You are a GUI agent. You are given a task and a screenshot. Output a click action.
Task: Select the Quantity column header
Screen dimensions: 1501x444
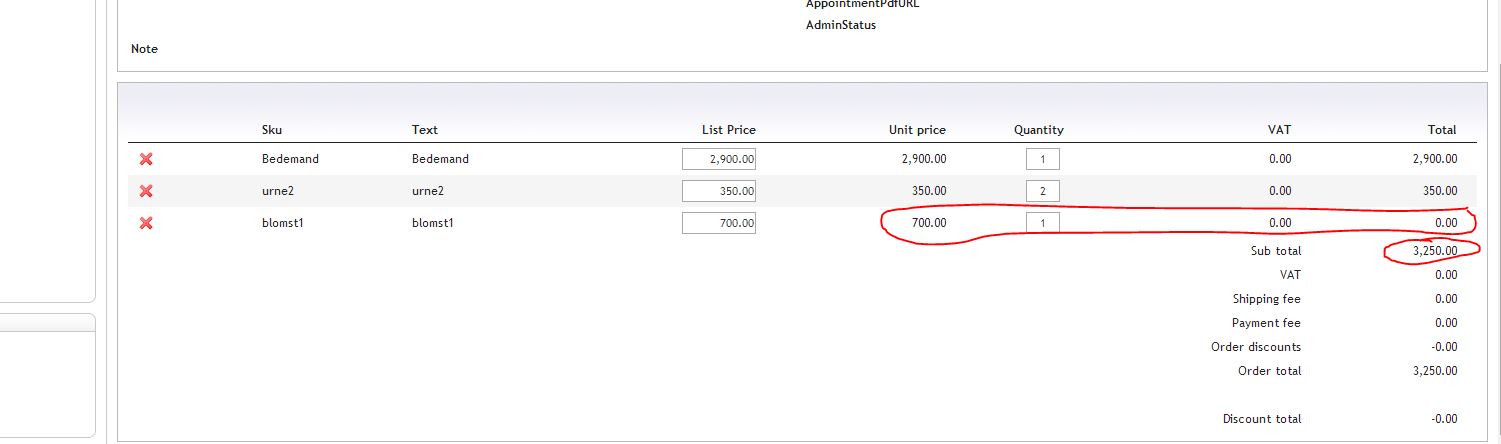pyautogui.click(x=1039, y=130)
